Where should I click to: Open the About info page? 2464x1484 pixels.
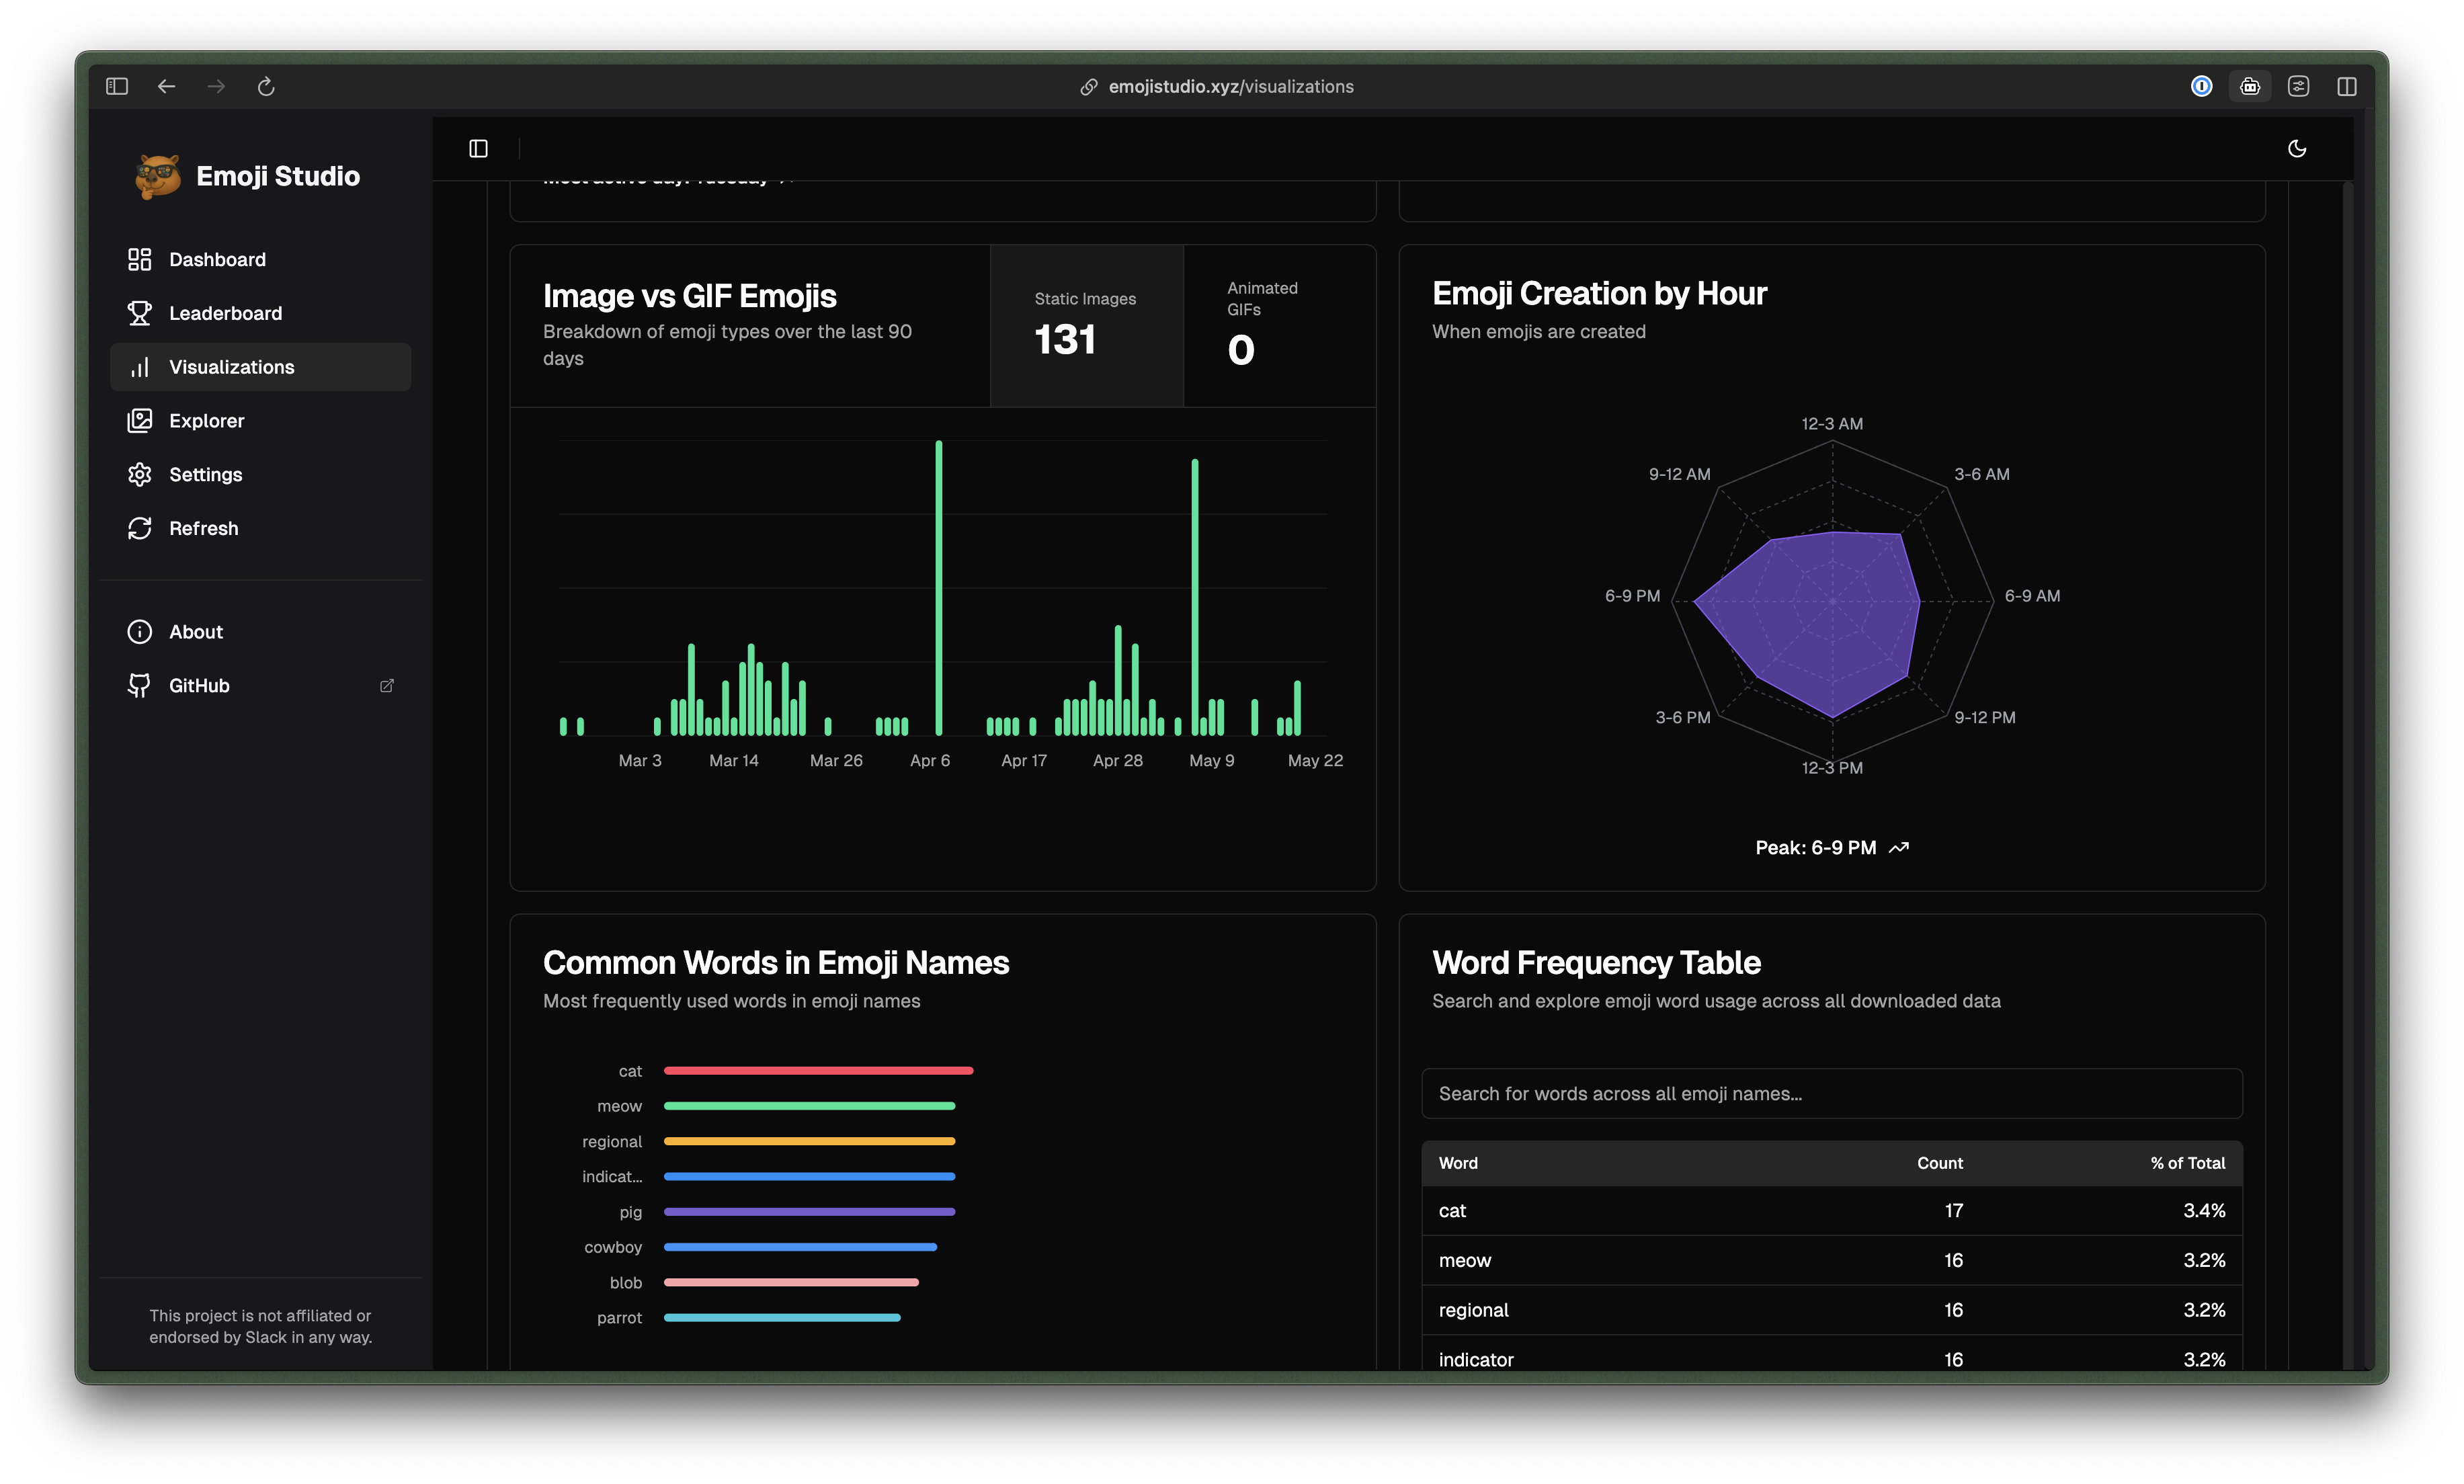click(x=196, y=632)
